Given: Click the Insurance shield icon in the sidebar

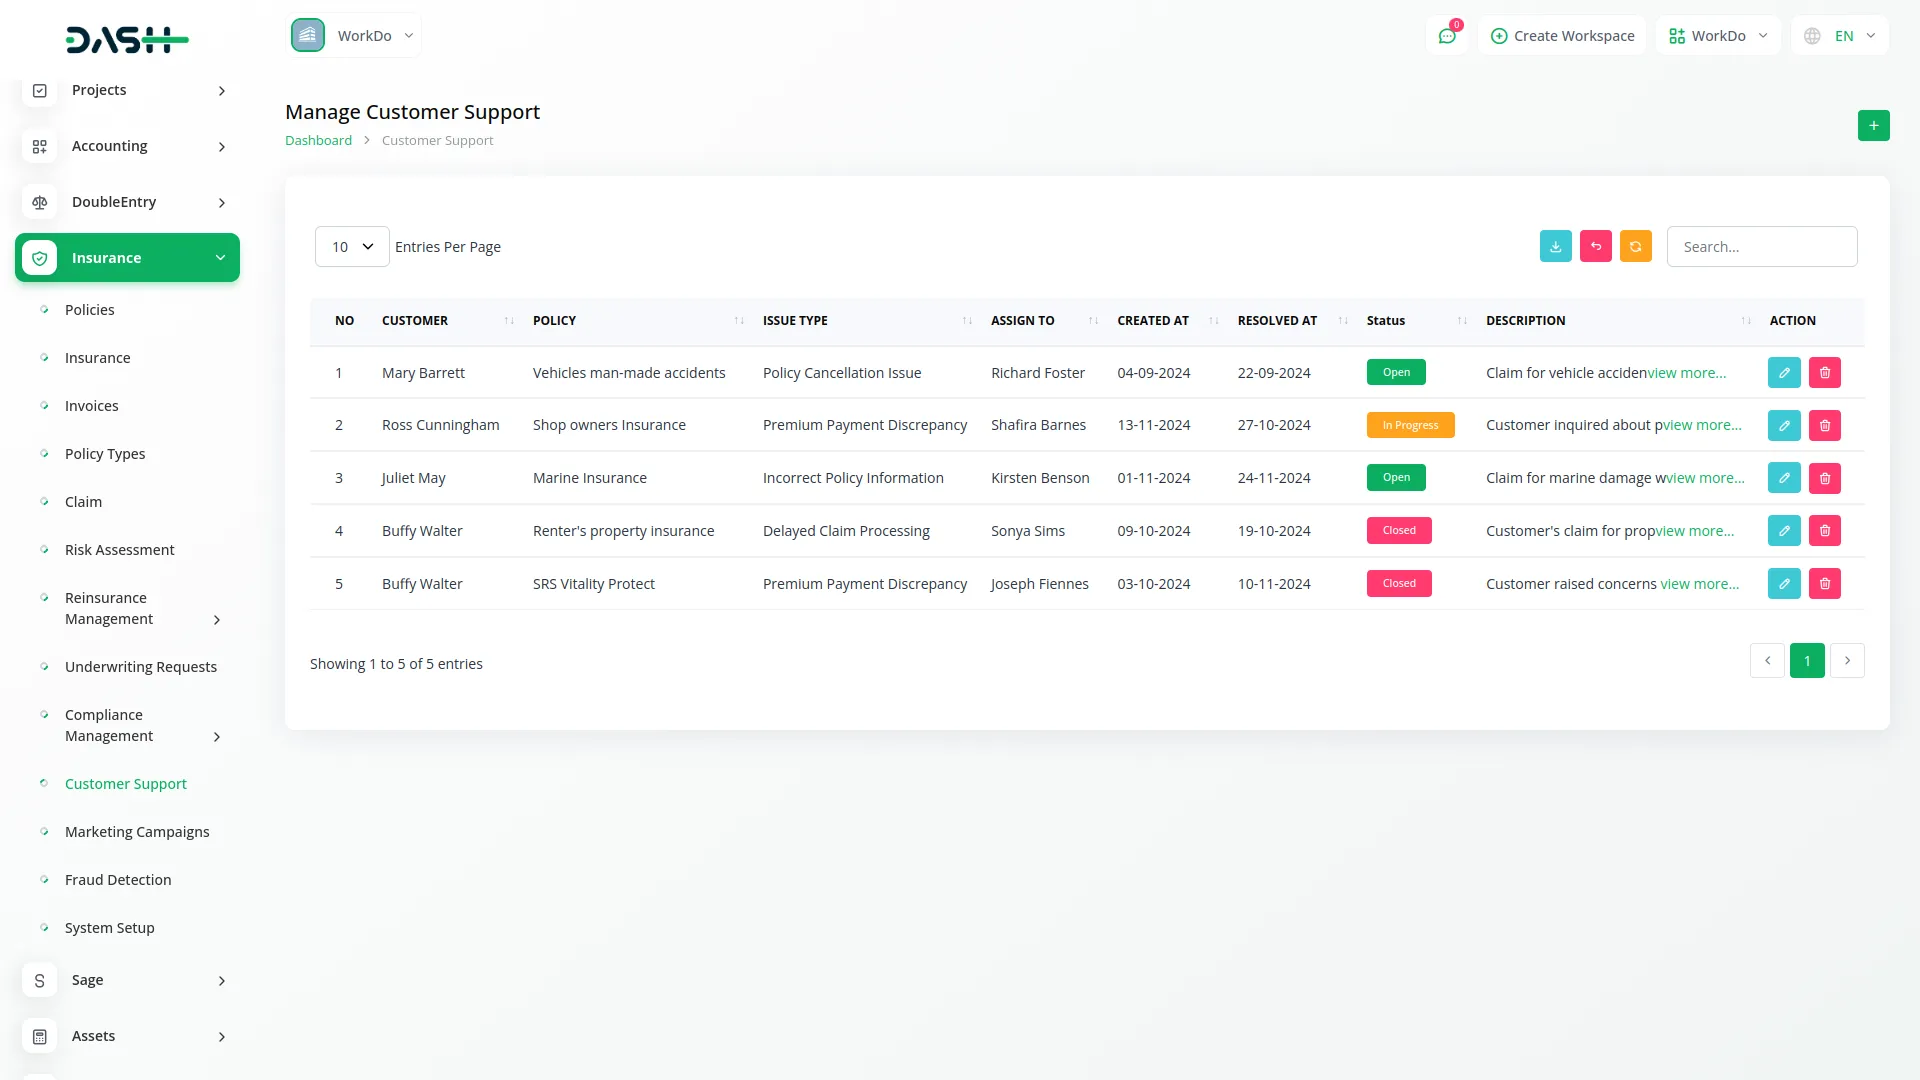Looking at the screenshot, I should (x=40, y=257).
